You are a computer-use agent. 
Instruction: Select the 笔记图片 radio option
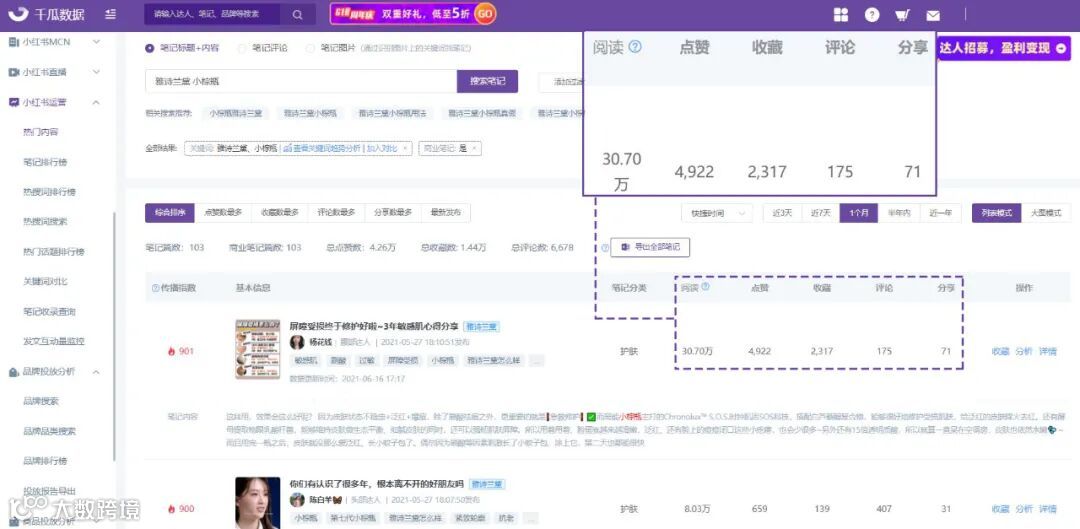point(310,48)
